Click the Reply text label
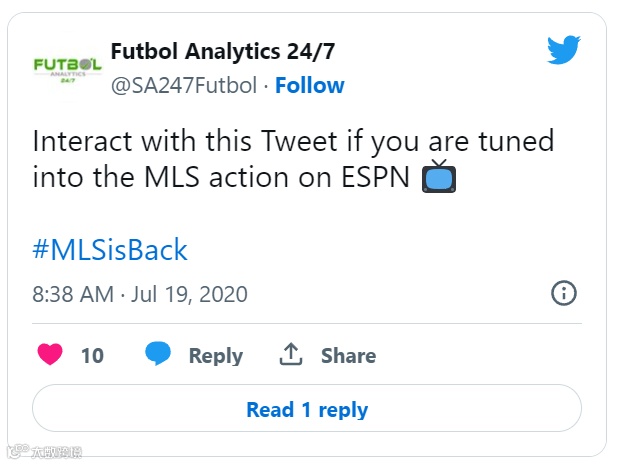The width and height of the screenshot is (617, 465). (x=216, y=356)
